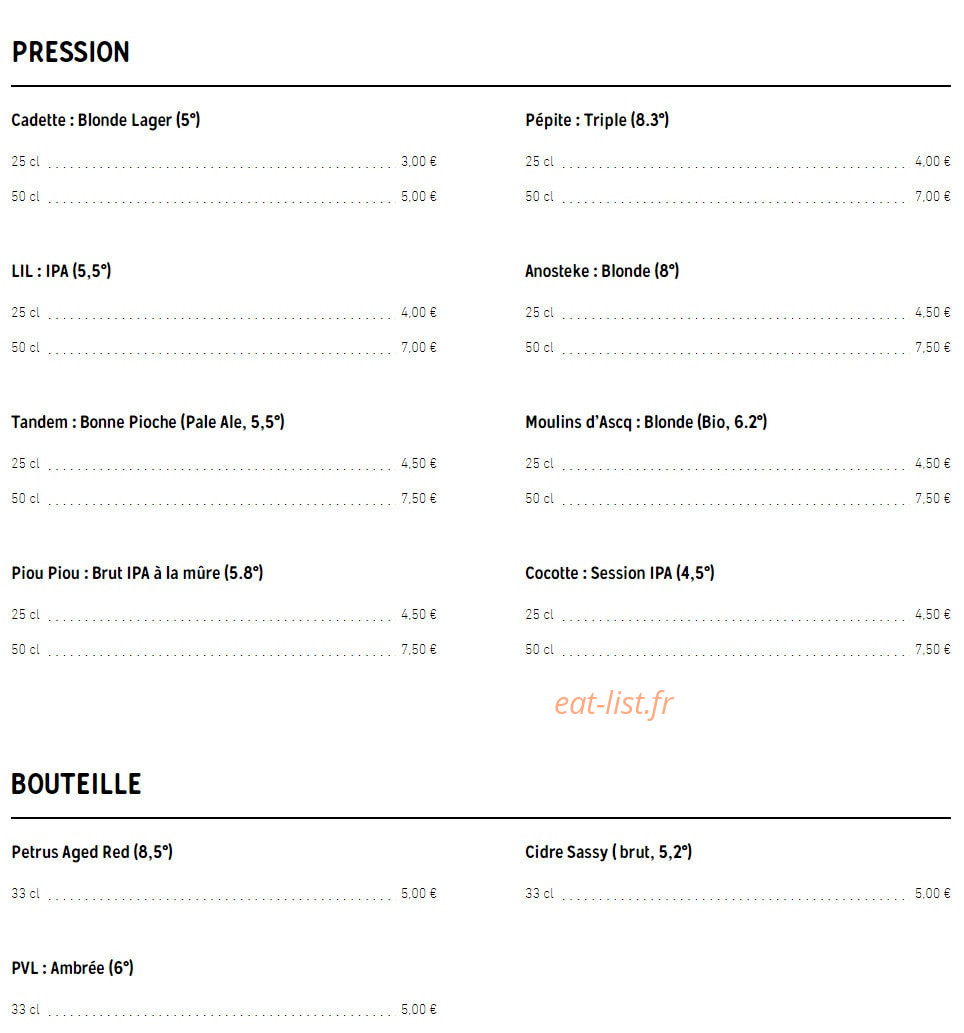964x1033 pixels.
Task: Click Piou Piou : Brut IPA à la mûre
Action: [x=137, y=572]
